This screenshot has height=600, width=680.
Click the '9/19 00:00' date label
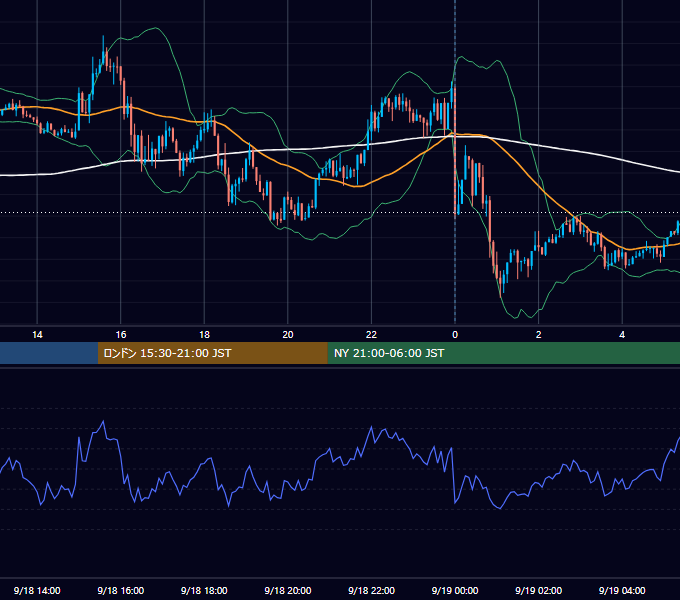click(455, 590)
